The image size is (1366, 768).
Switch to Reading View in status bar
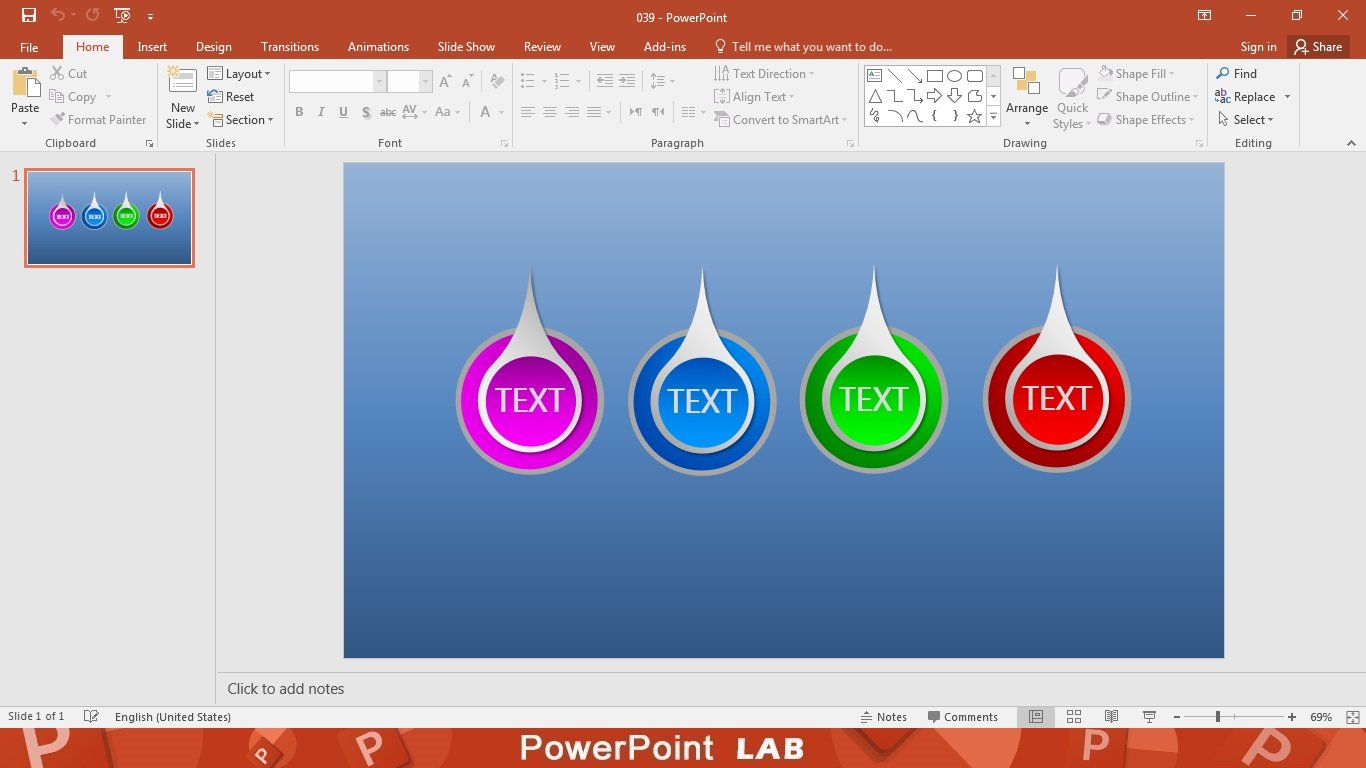pyautogui.click(x=1111, y=717)
